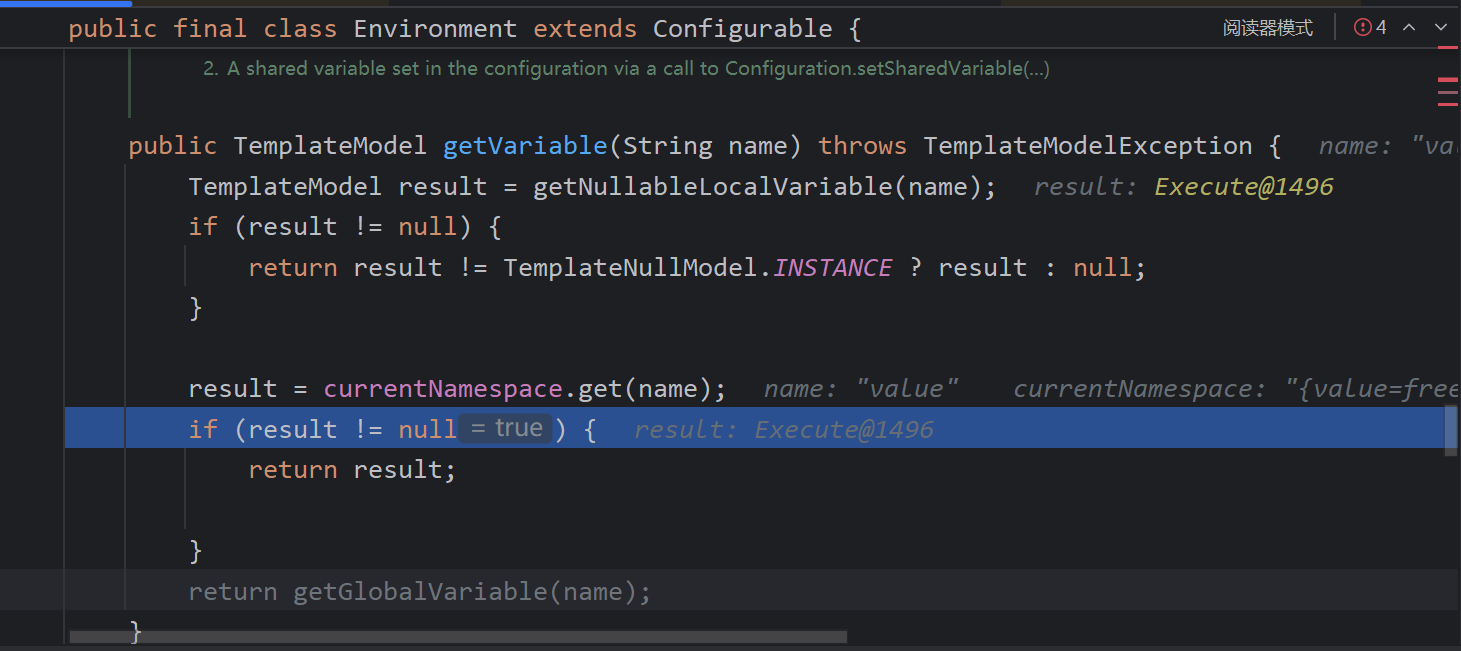Screen dimensions: 1461x651
Task: Click 'return result;' statement
Action: [352, 470]
